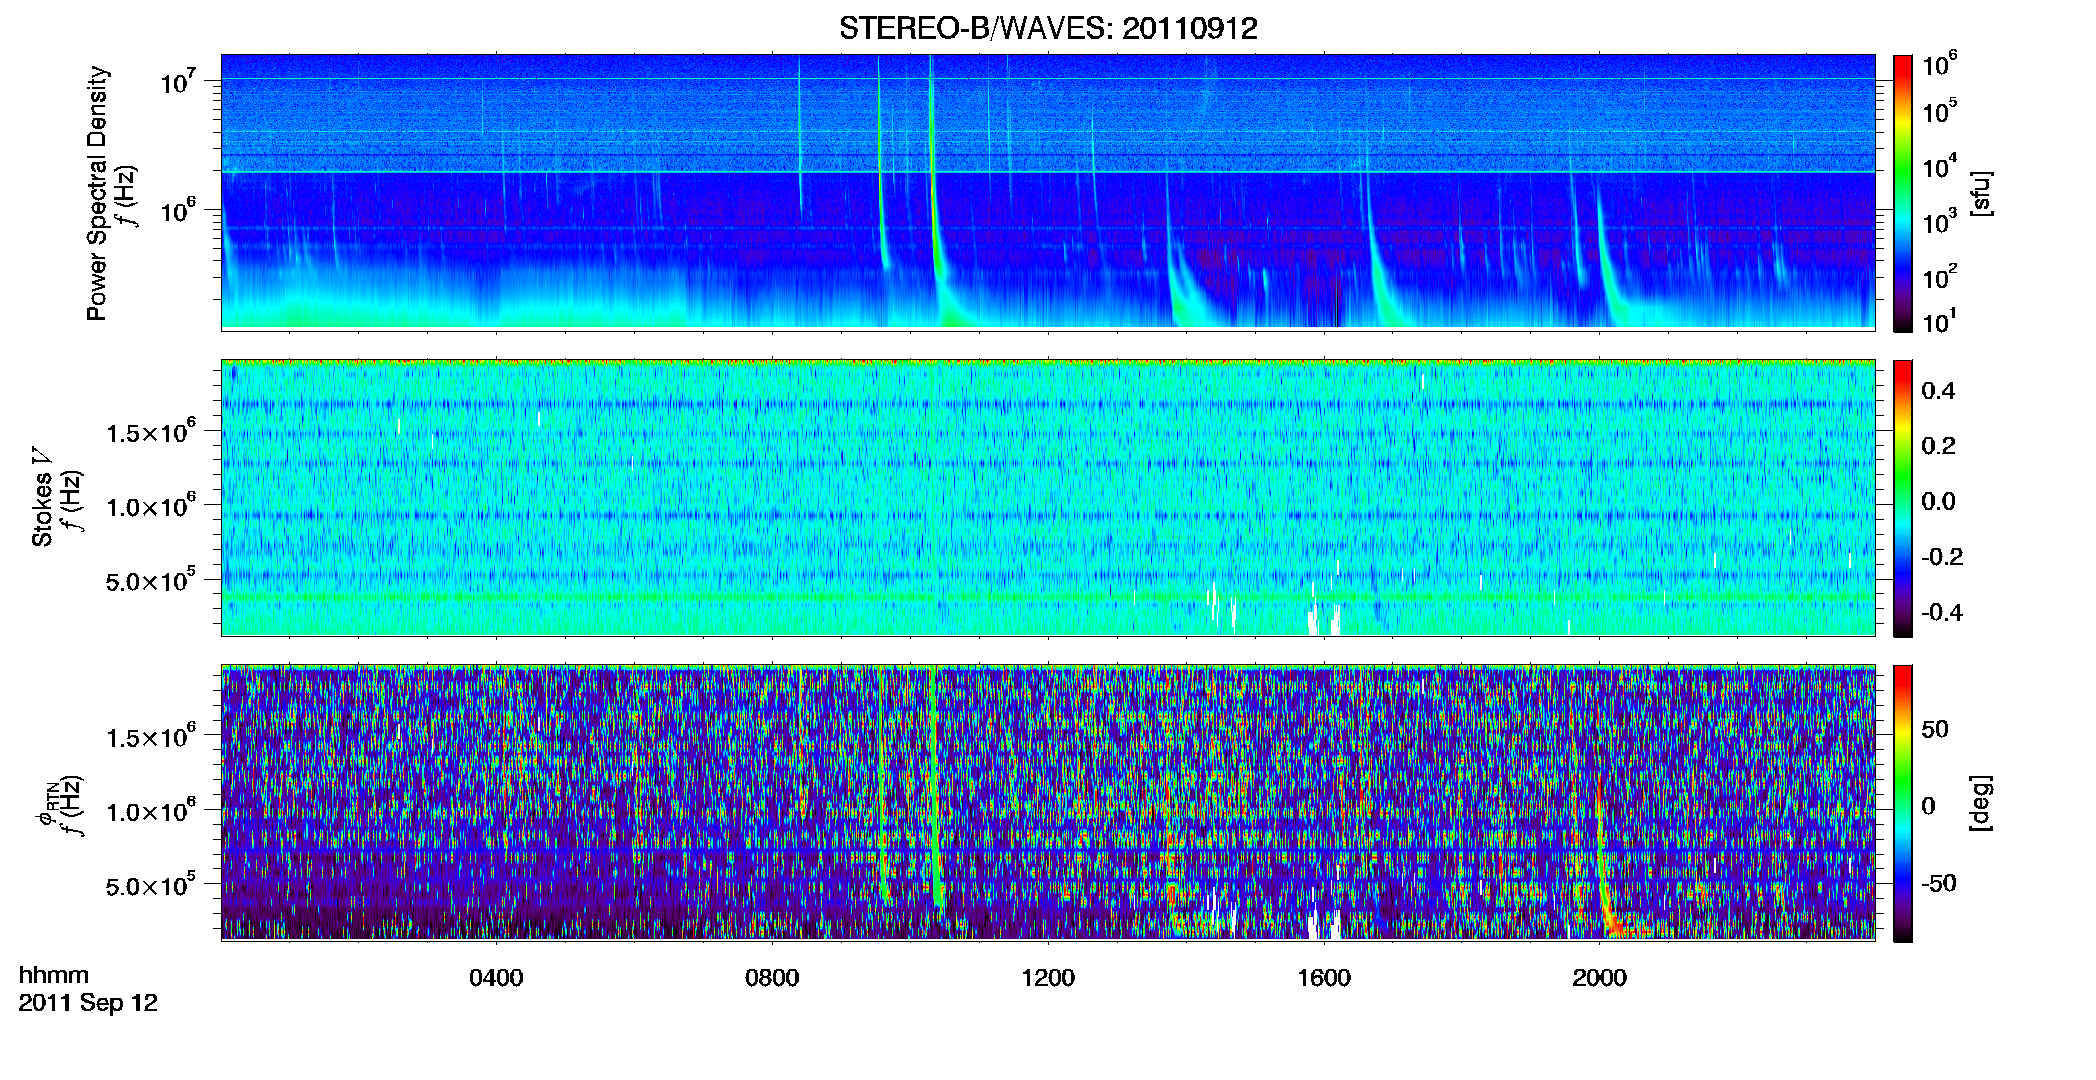Select the "0" label on the degrees color bar
Viewport: 2096px width, 1080px height.
click(1928, 806)
